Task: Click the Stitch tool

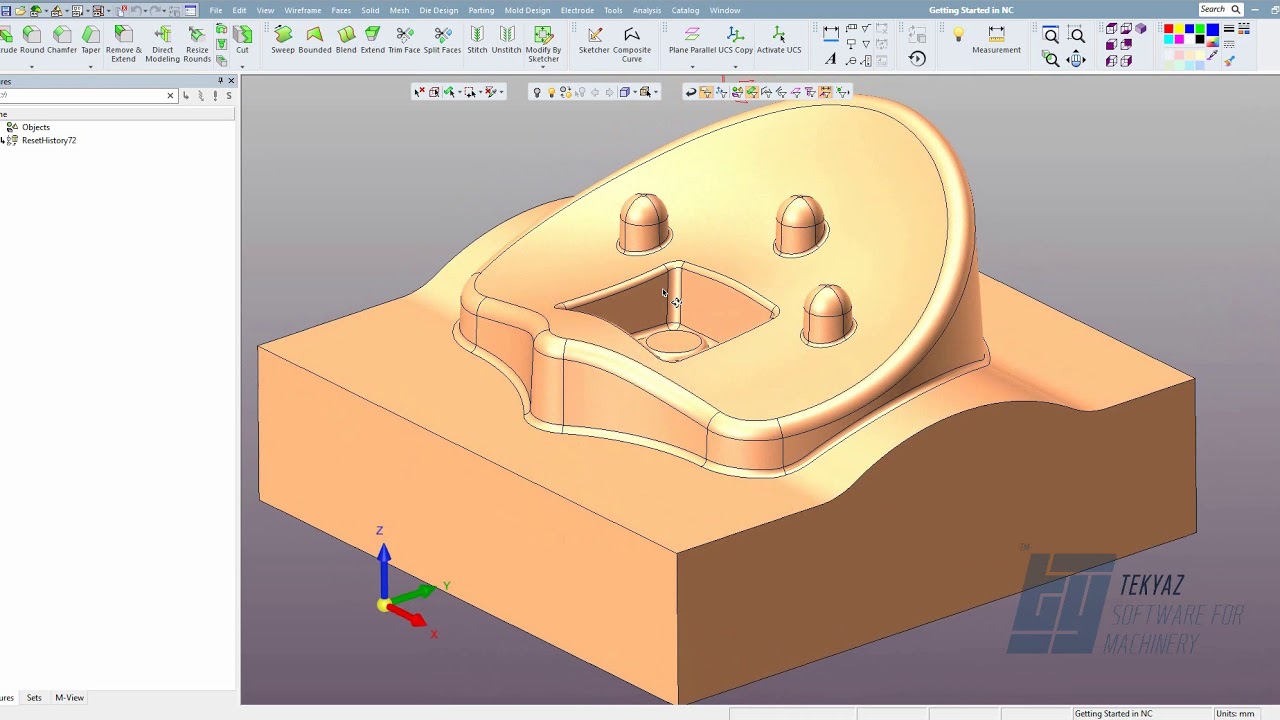Action: point(477,40)
